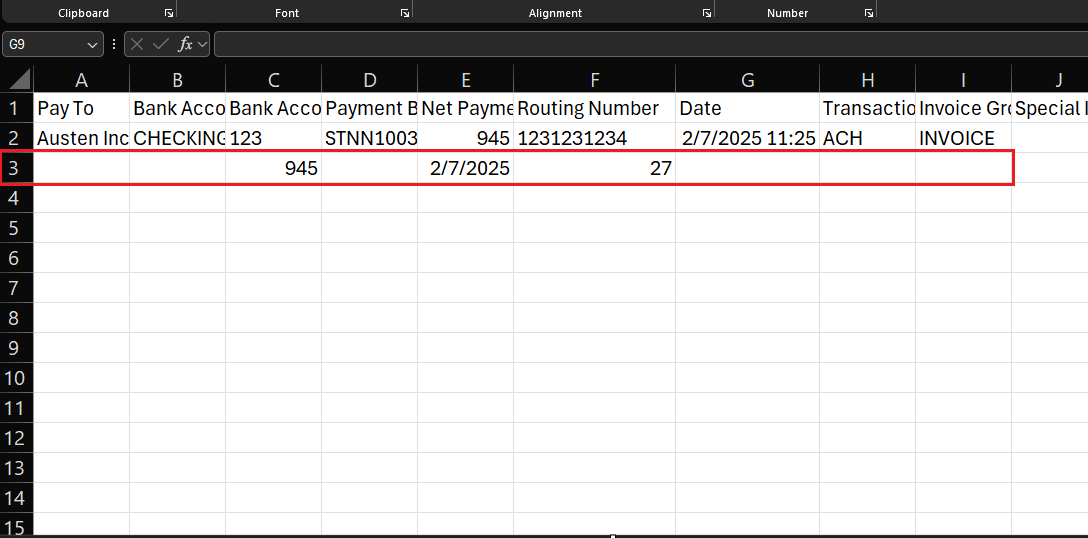Click the Cancel X in formula bar
The height and width of the screenshot is (538, 1088).
pos(137,44)
